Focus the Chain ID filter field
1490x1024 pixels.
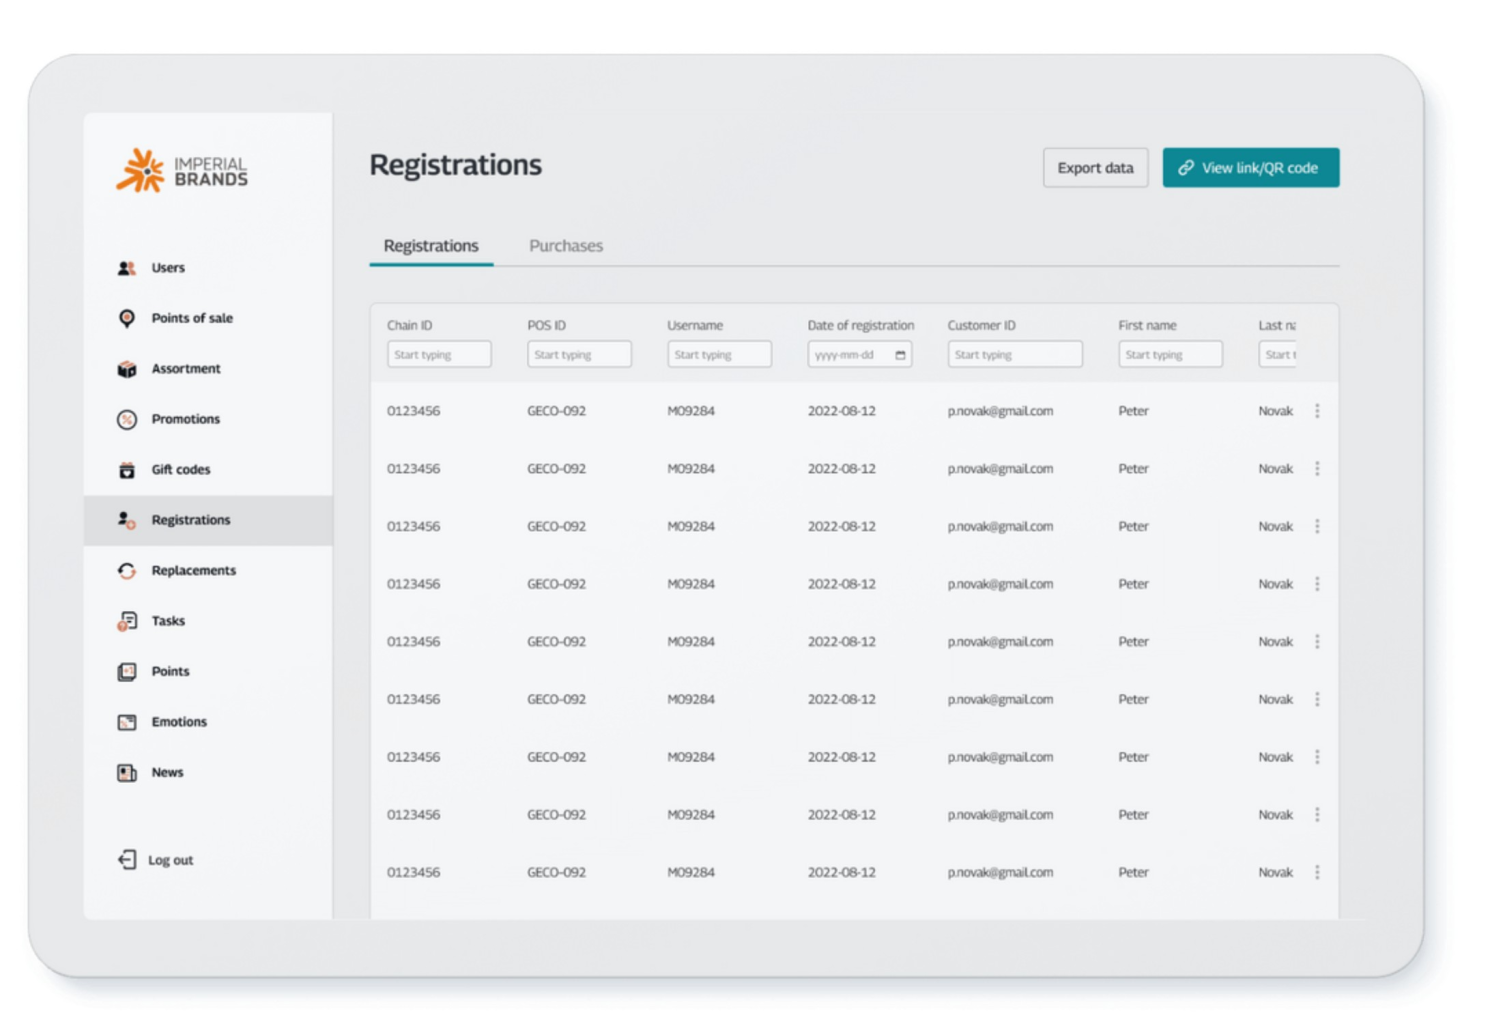coord(439,355)
